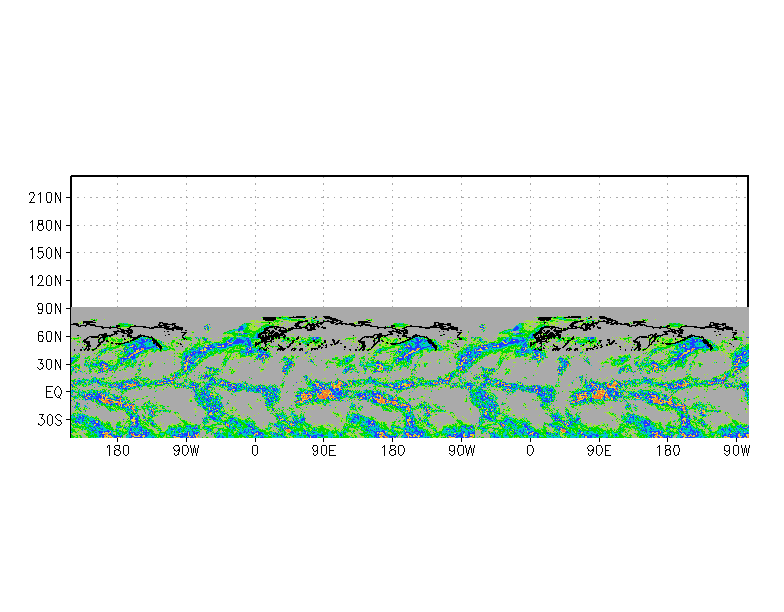Screen dimensions: 784x612
Task: Pick the 30N latitude axis label
Action: point(50,364)
